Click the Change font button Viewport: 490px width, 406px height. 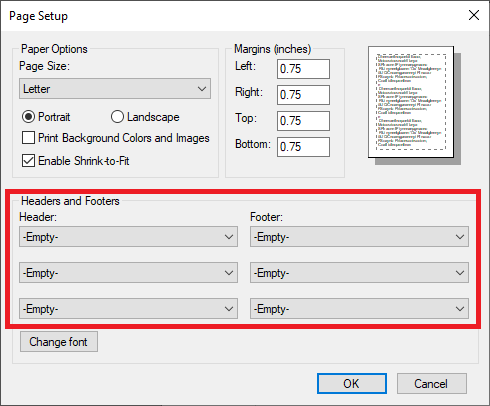[x=59, y=342]
